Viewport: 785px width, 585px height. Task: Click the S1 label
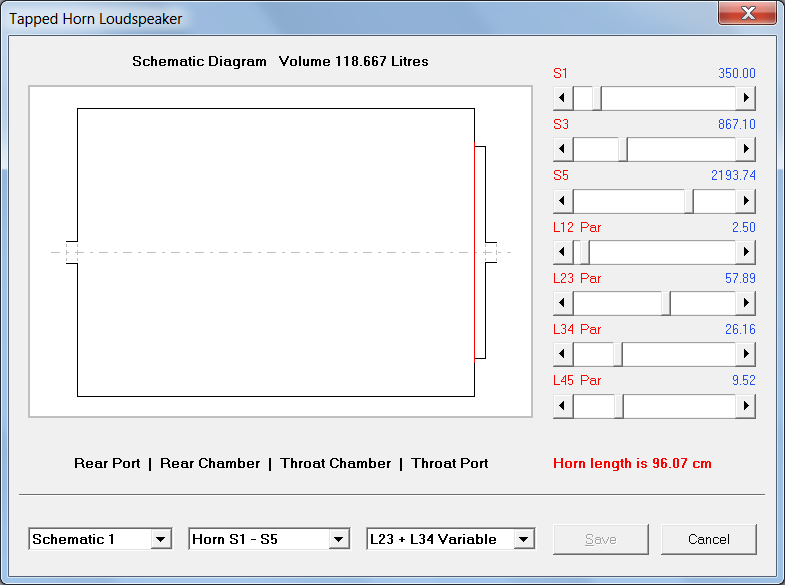(x=560, y=73)
